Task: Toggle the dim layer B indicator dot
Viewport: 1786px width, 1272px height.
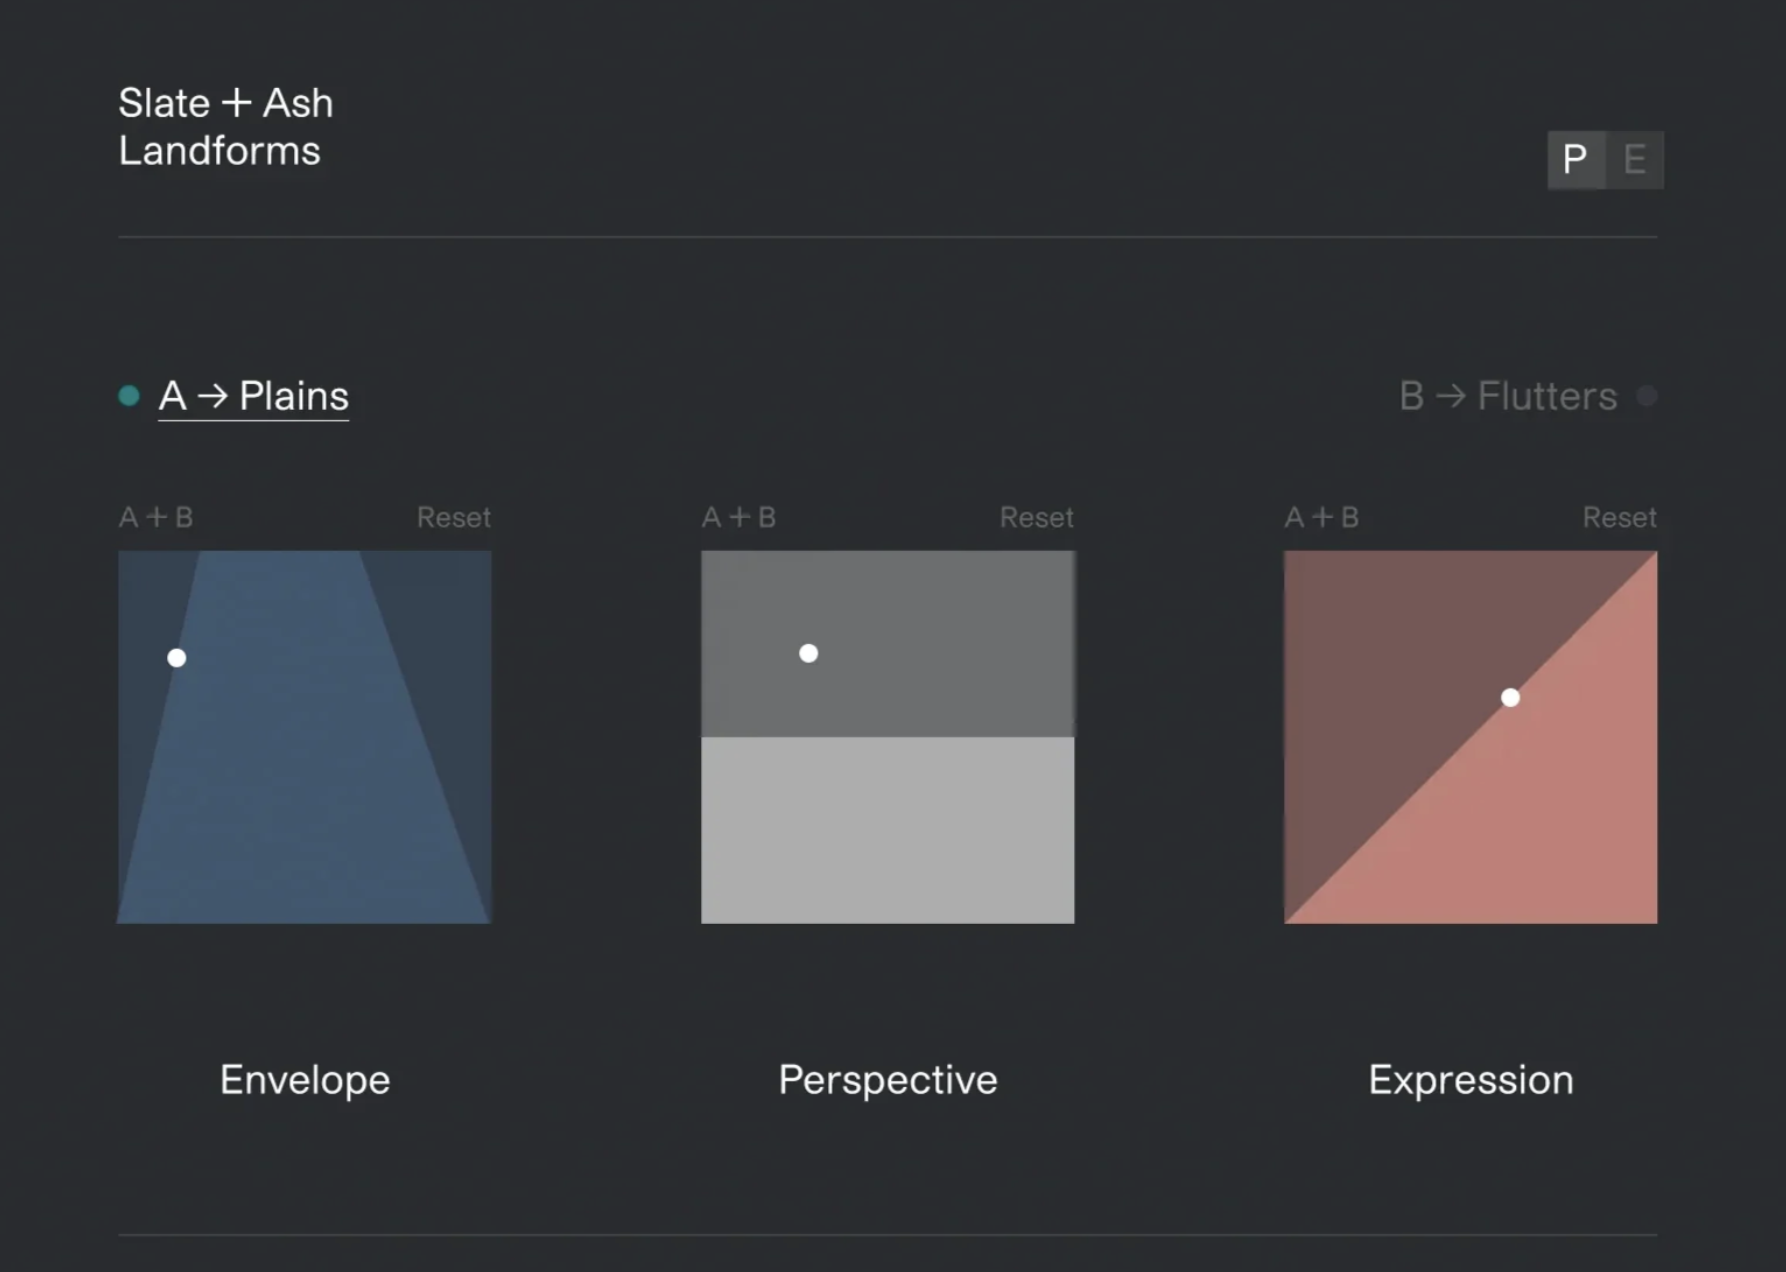Action: pos(1646,396)
